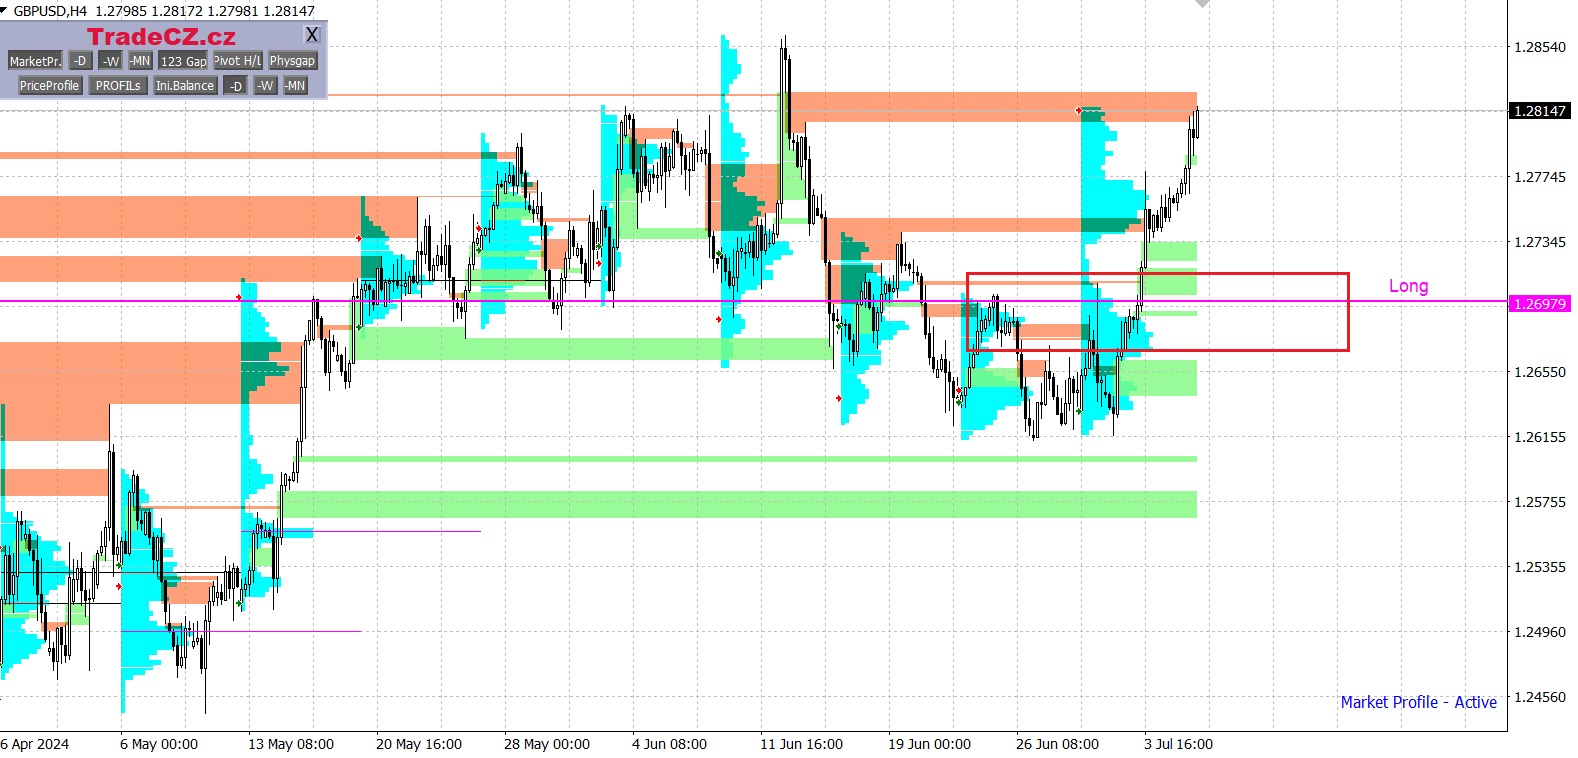Toggle the Ini.Balance button
This screenshot has width=1578, height=758.
(185, 86)
